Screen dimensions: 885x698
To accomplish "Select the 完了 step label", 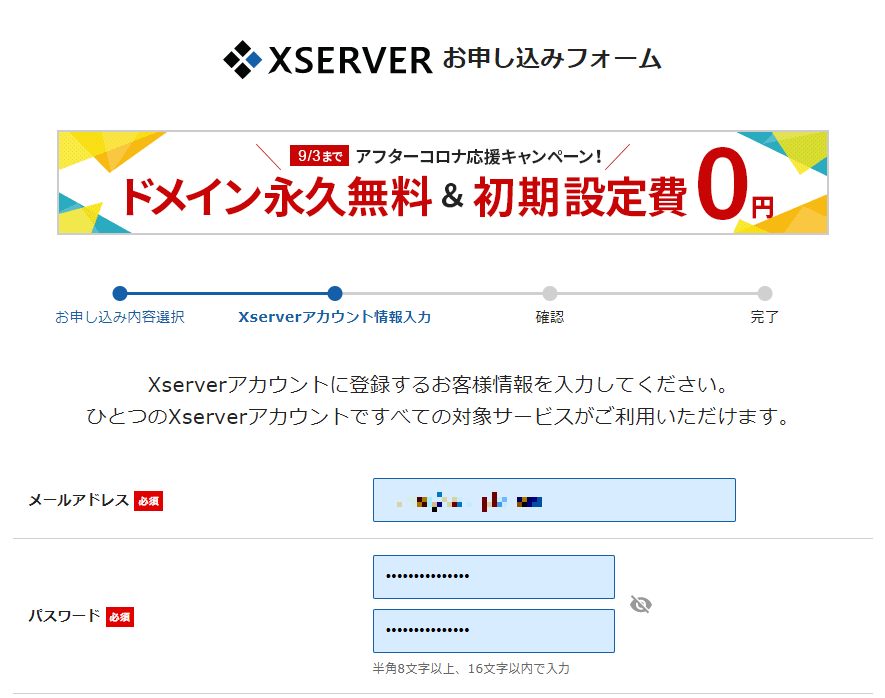I will click(x=765, y=317).
